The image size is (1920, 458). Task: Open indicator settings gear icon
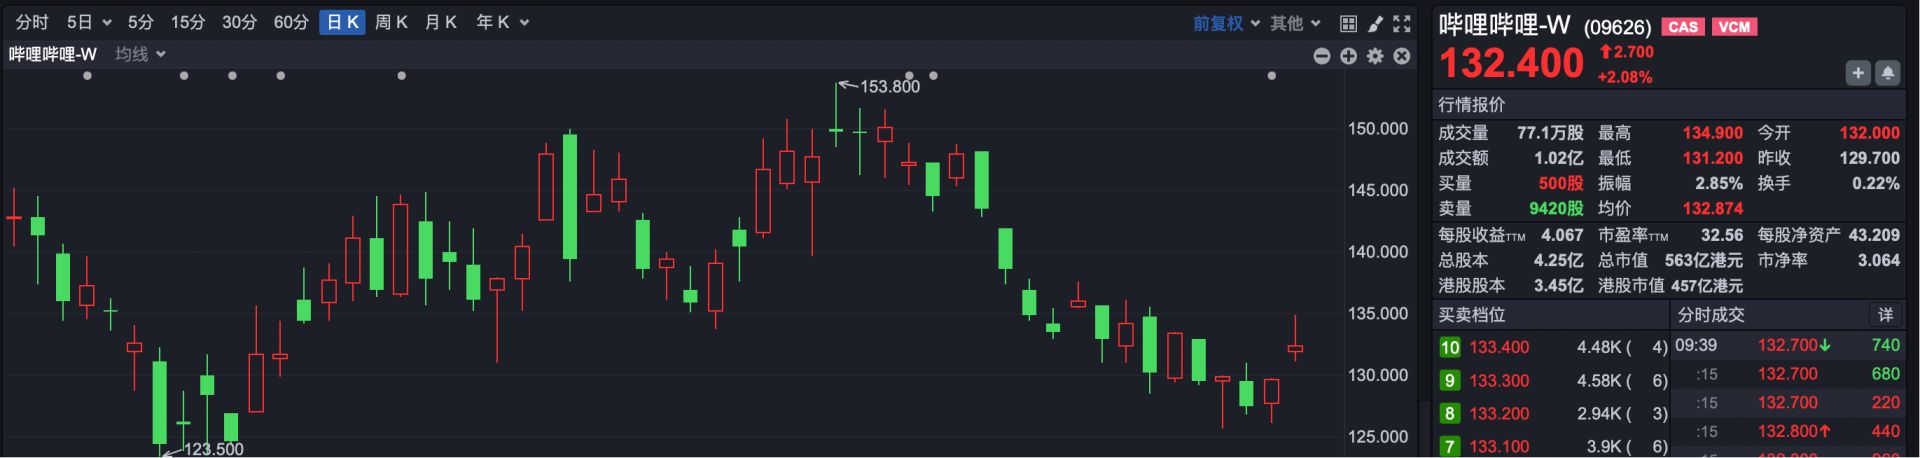click(x=1376, y=56)
